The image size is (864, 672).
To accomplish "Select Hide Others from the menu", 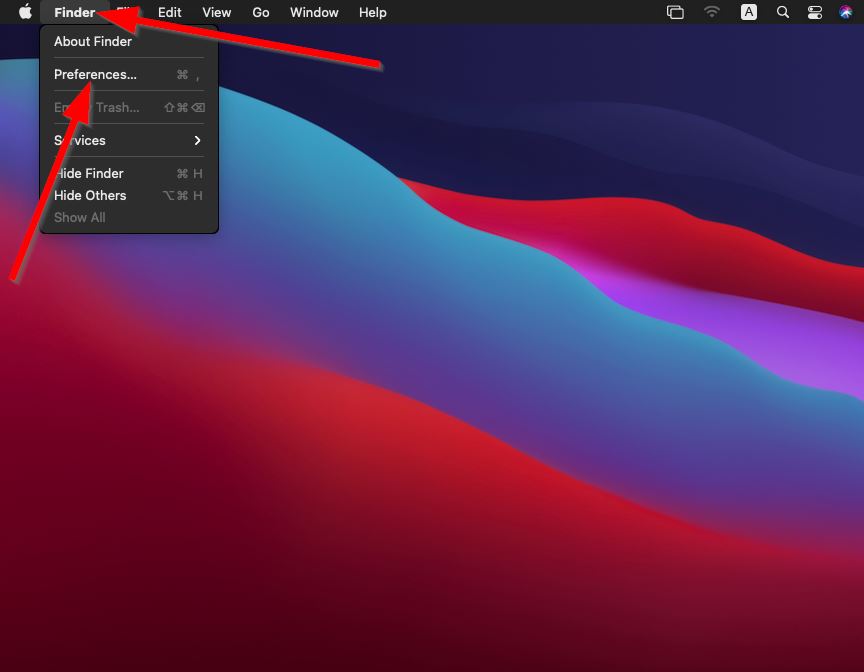I will point(90,195).
